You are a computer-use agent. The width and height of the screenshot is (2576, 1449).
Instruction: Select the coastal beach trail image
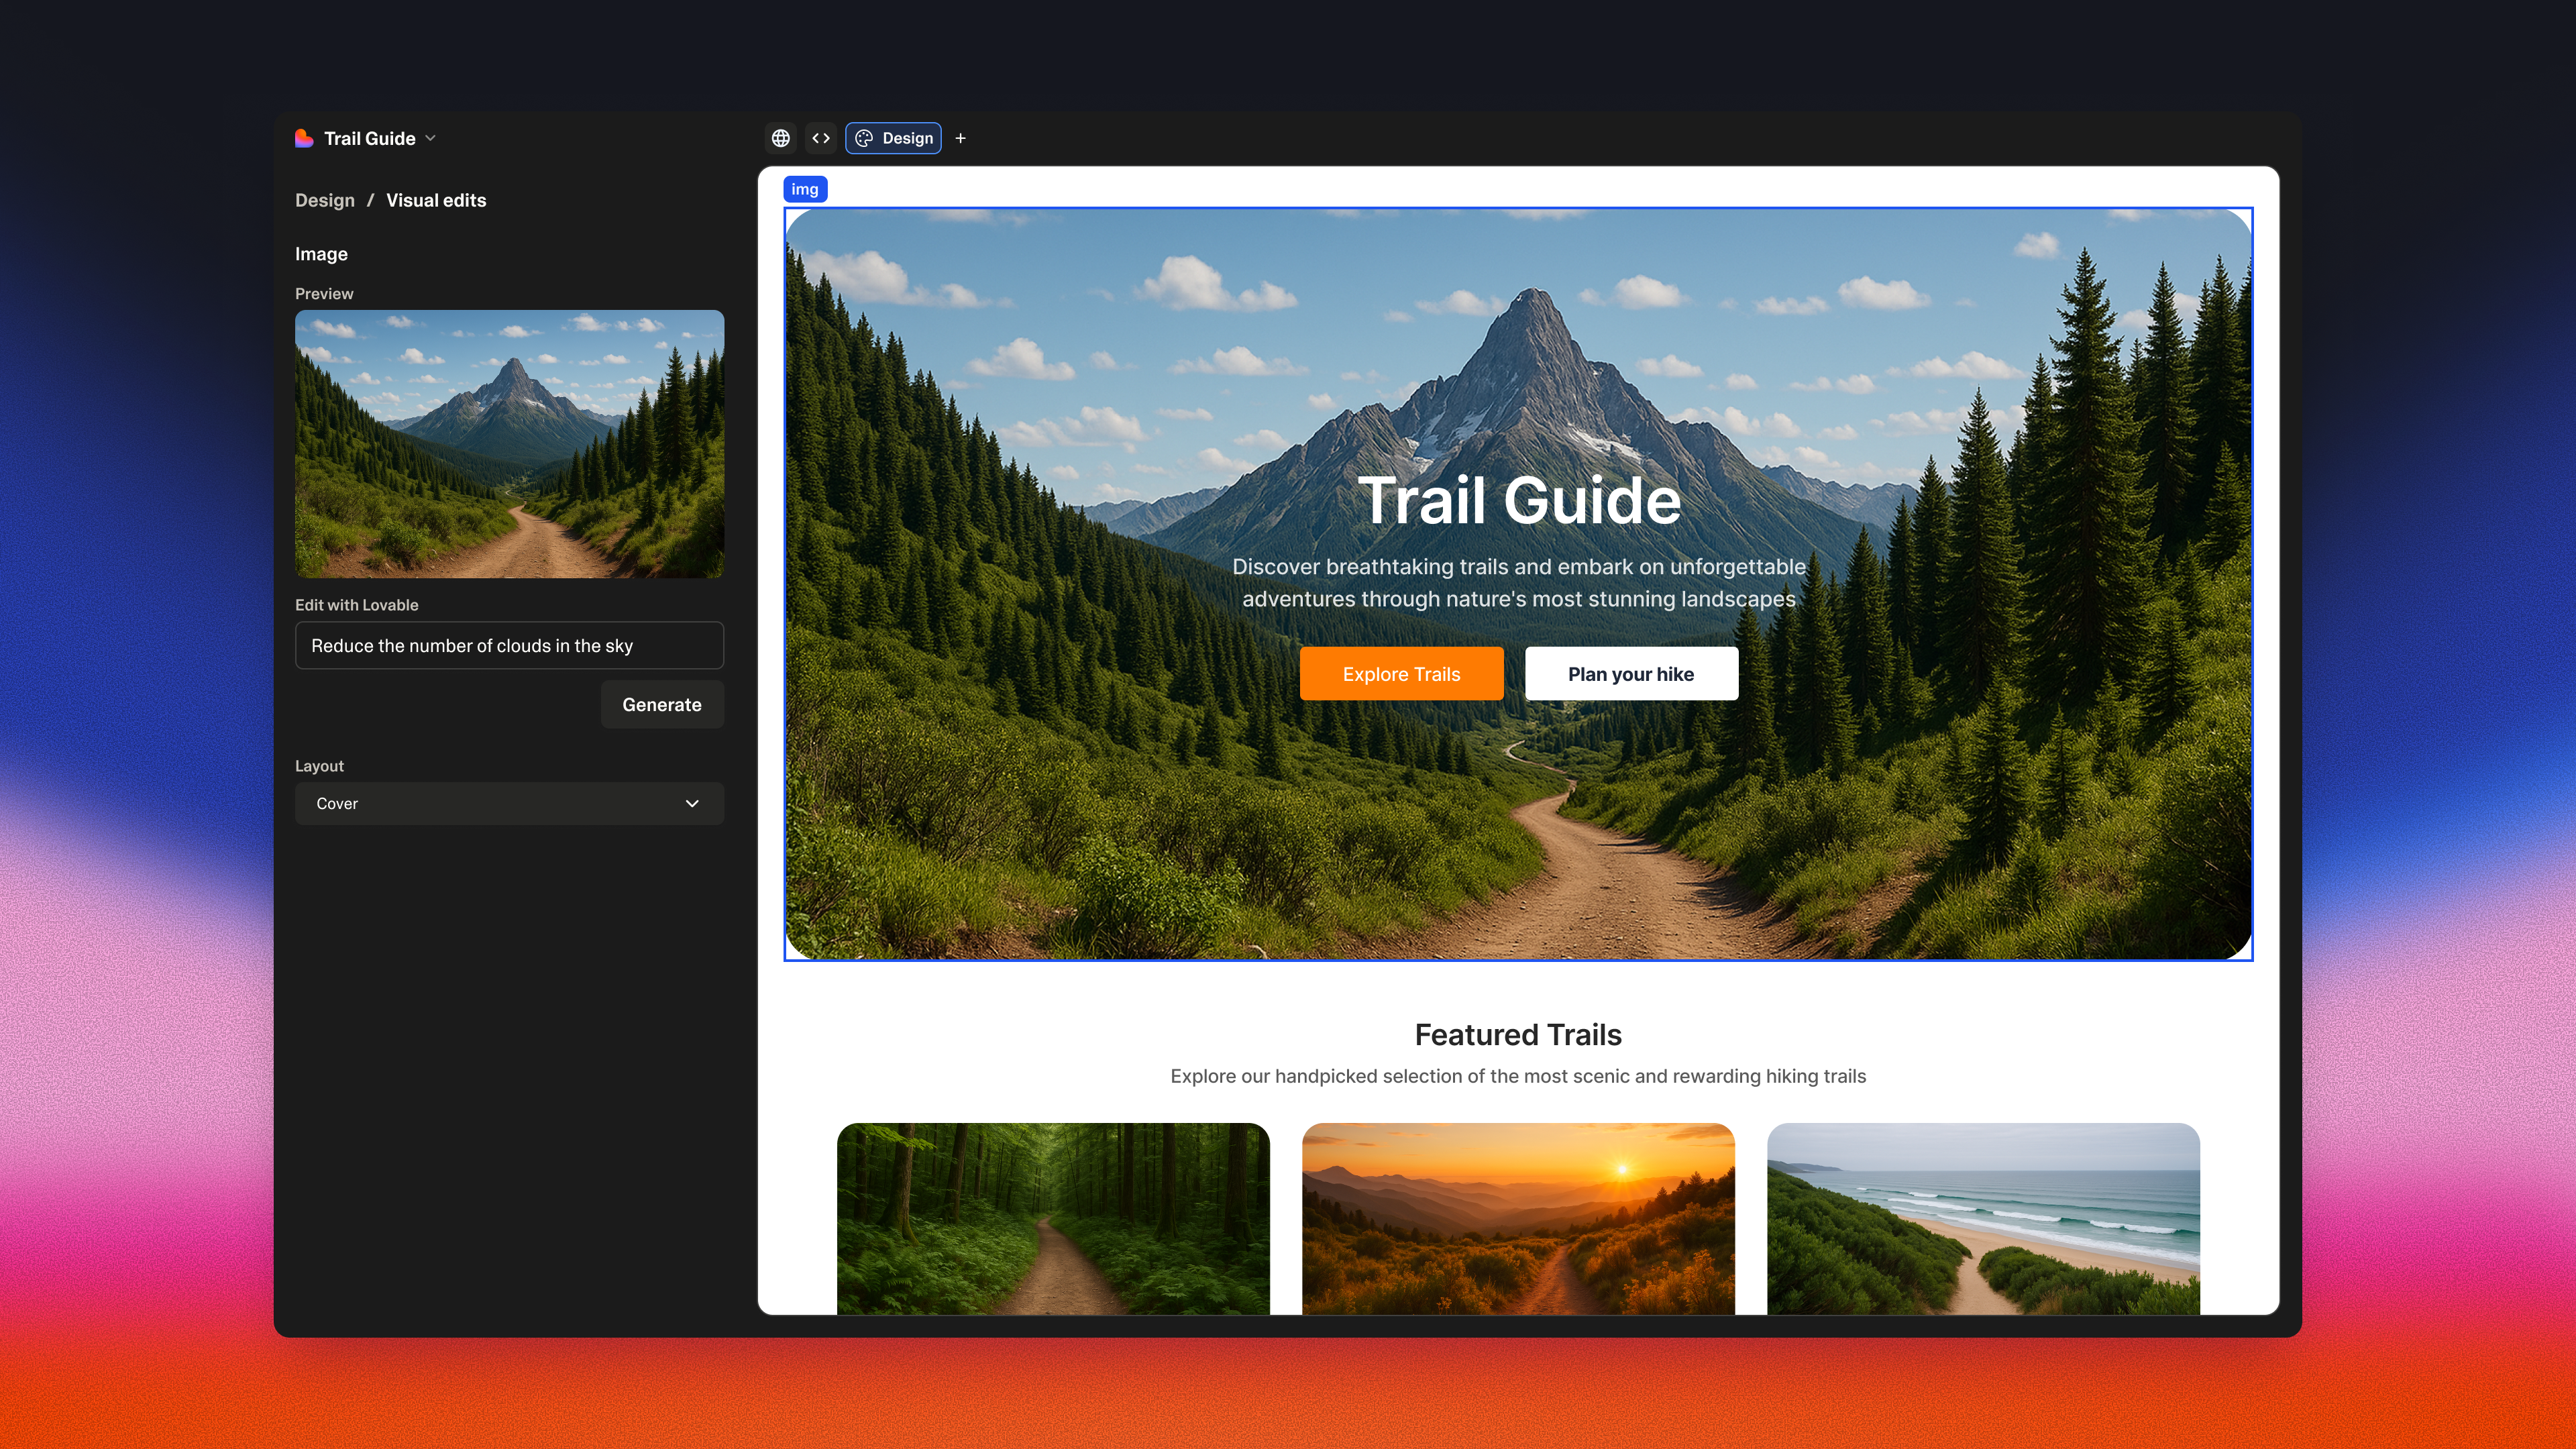pos(1982,1217)
